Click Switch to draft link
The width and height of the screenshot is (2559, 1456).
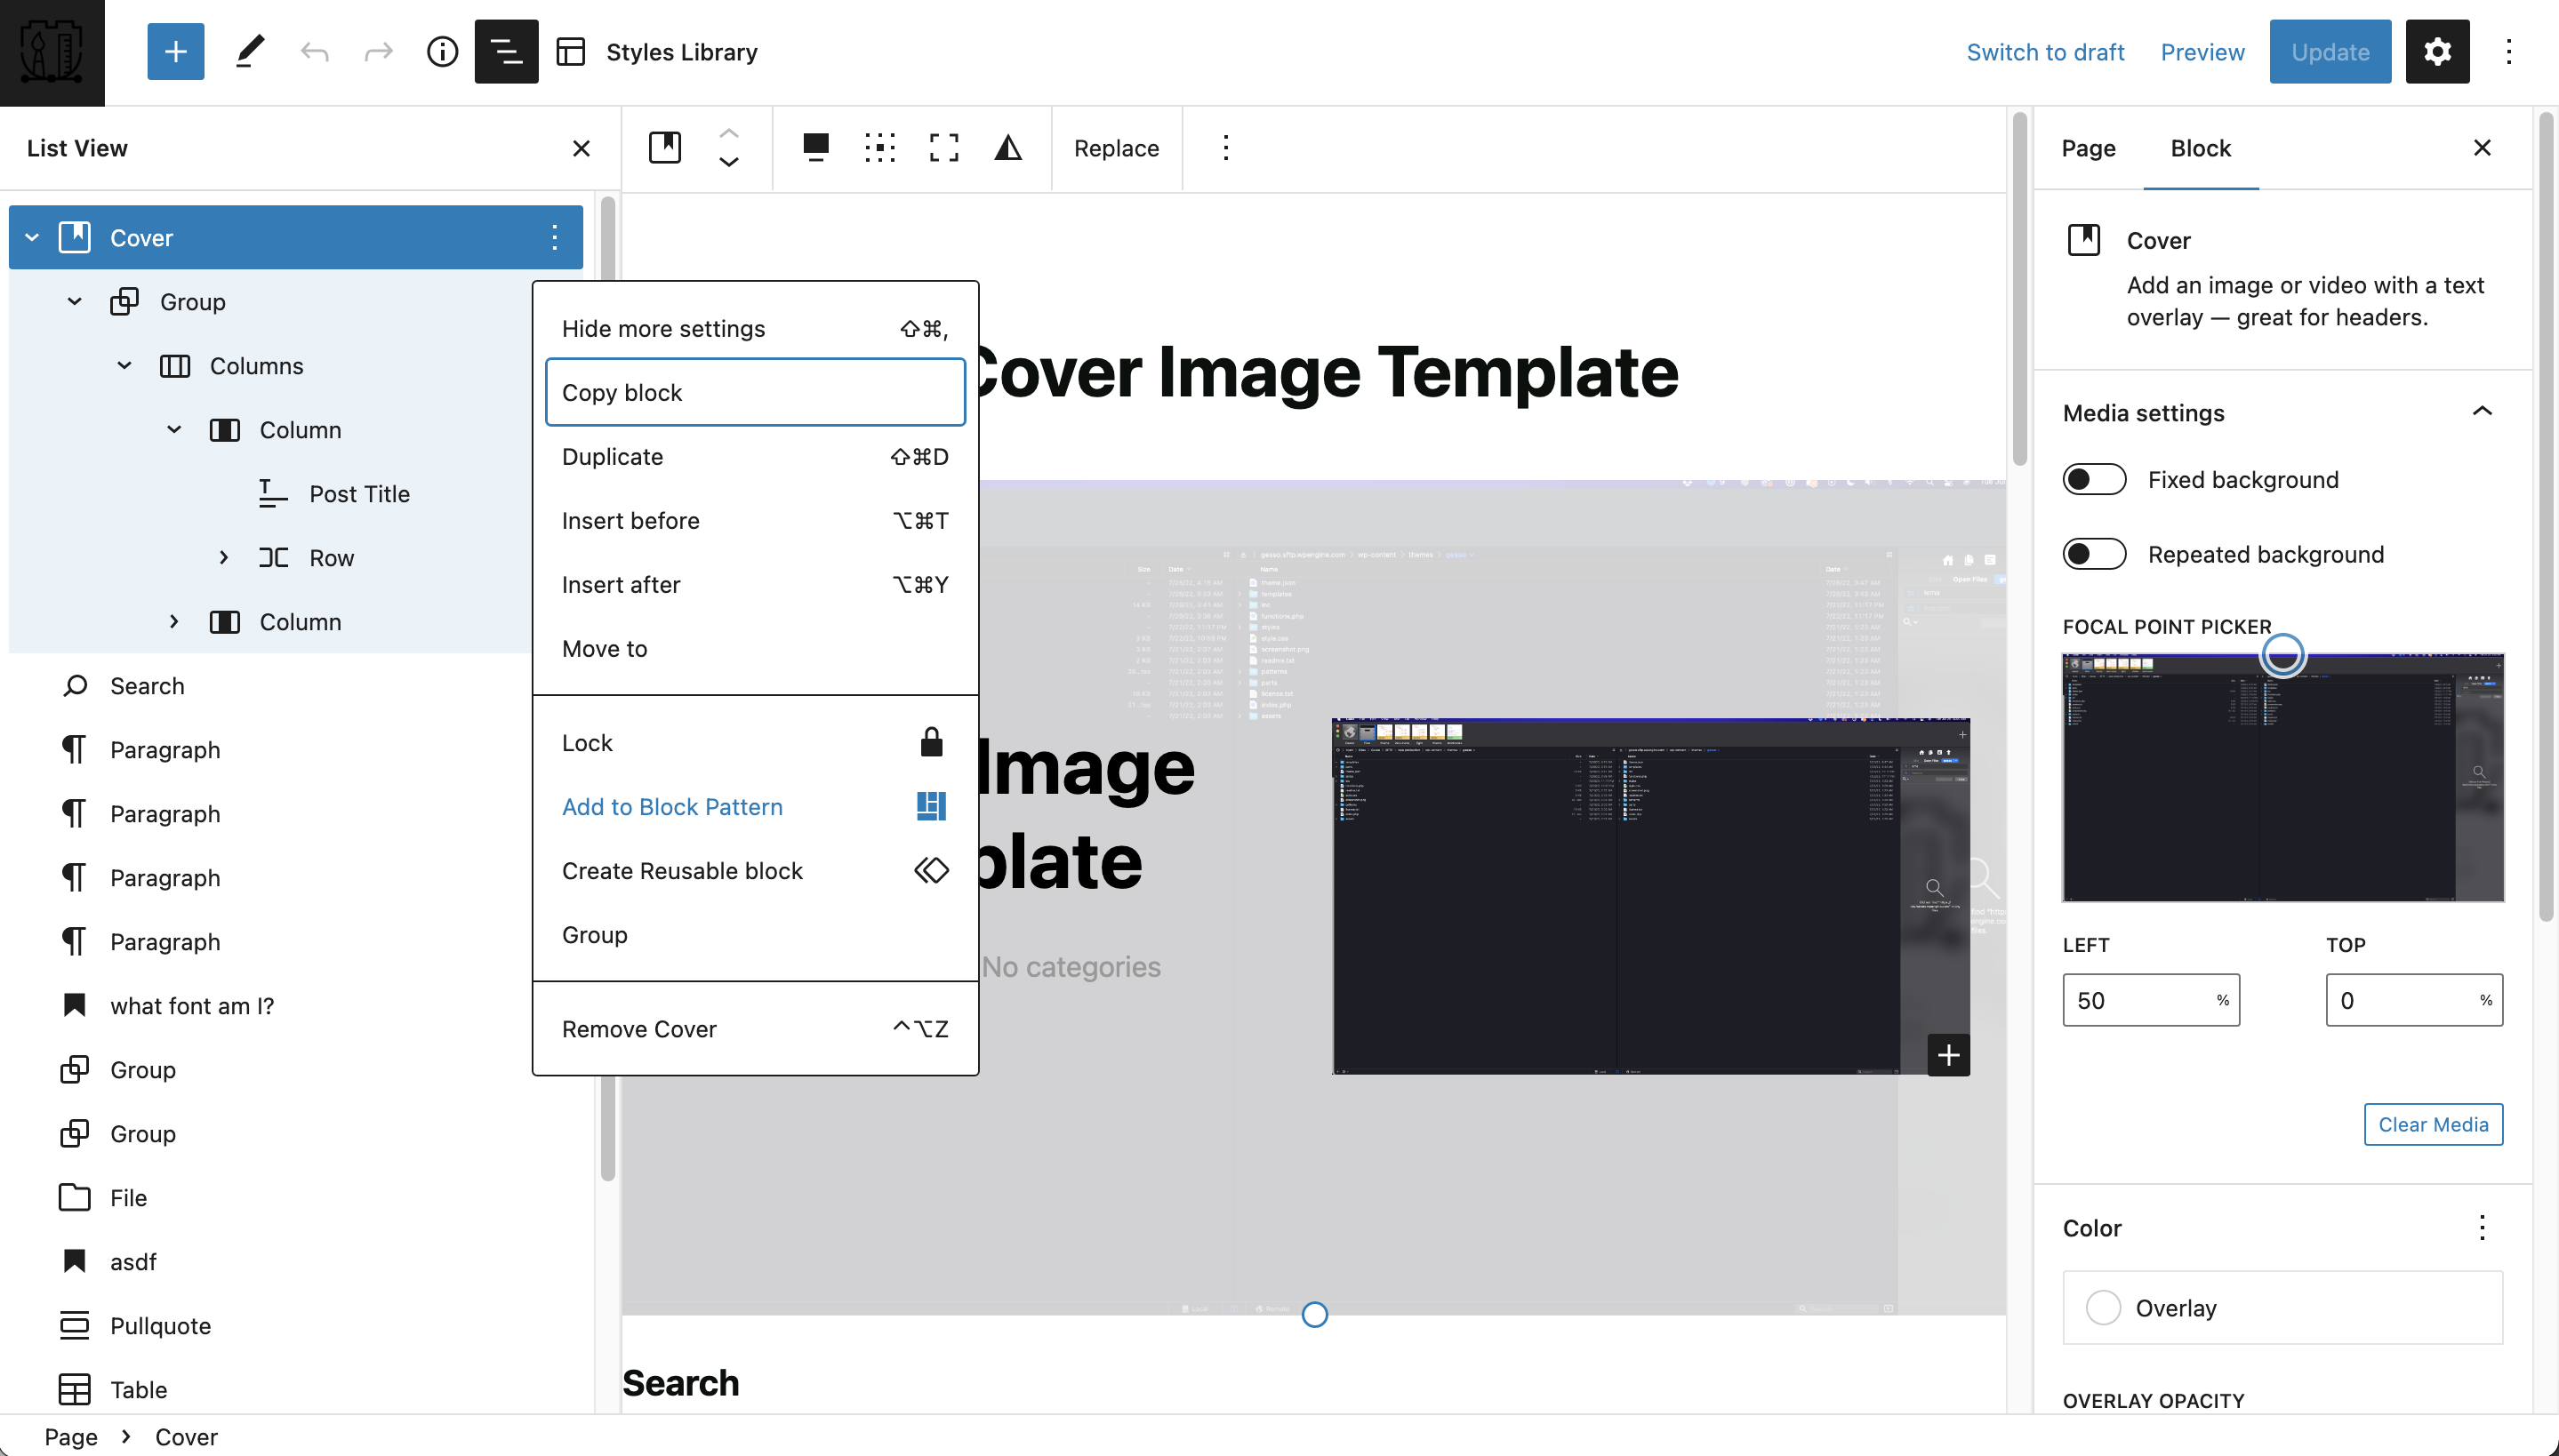pos(2045,52)
